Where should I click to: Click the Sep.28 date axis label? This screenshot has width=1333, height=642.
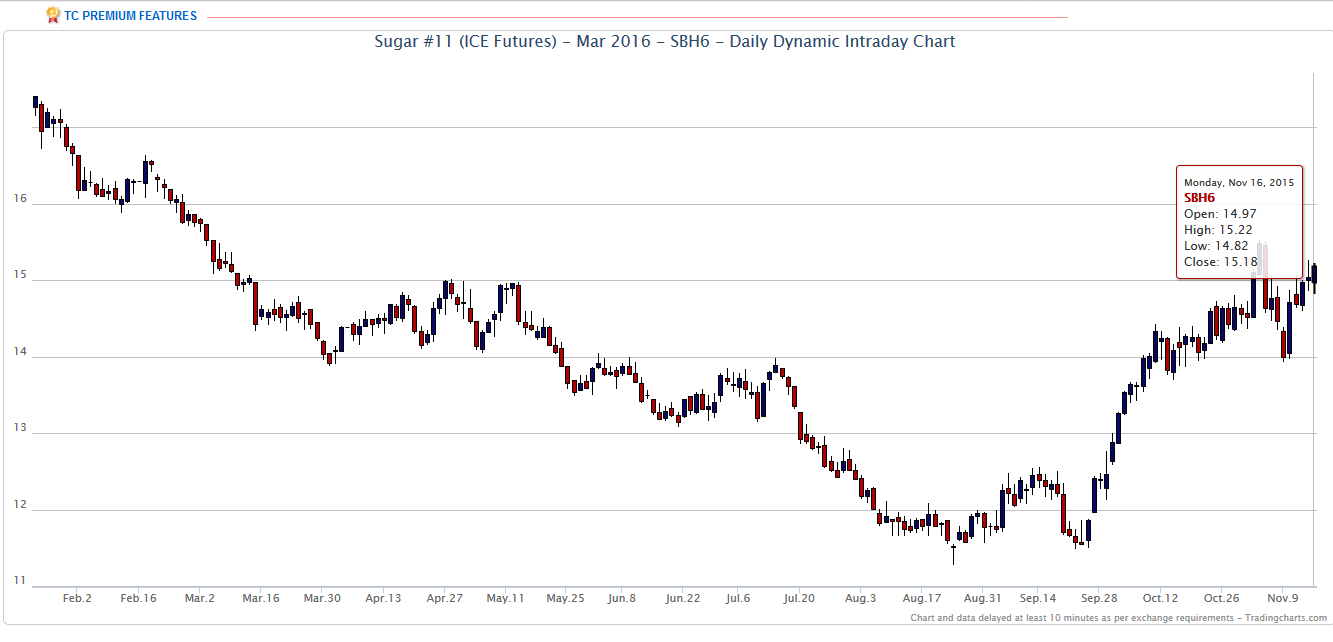[1098, 599]
